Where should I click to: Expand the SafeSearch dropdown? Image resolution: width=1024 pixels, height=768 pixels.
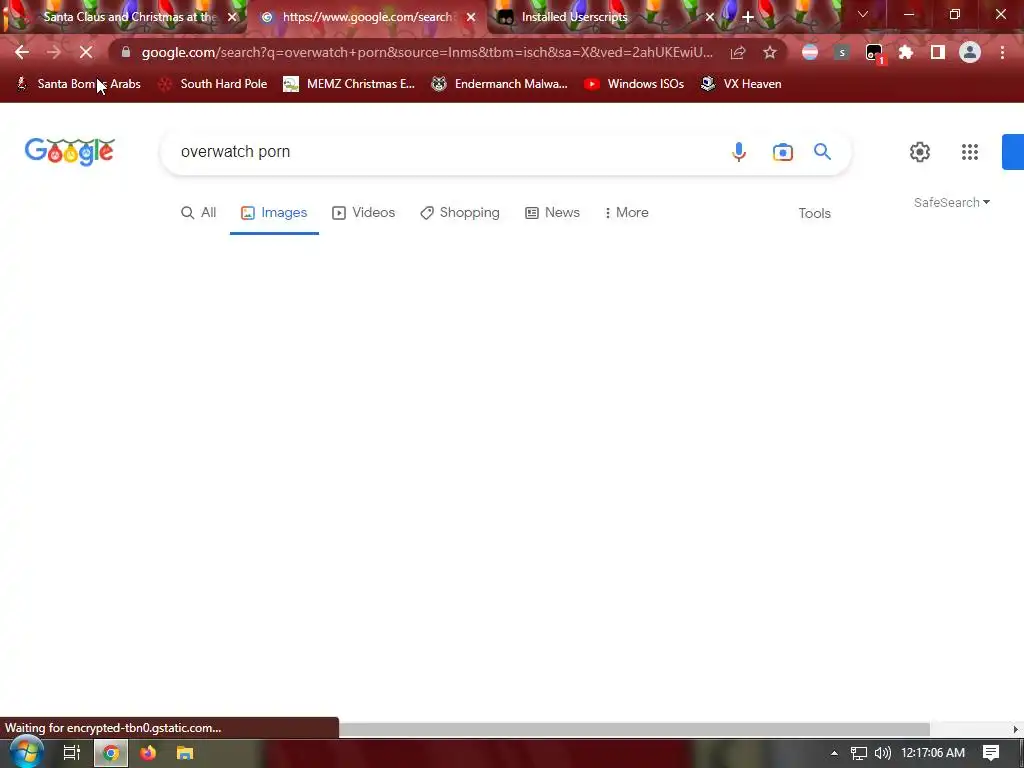[x=952, y=202]
